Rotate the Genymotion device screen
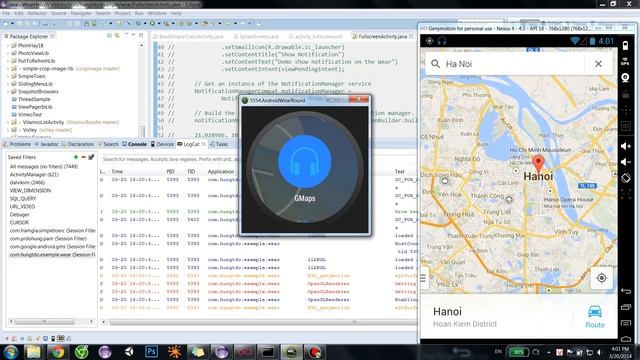640x360 pixels. [625, 178]
